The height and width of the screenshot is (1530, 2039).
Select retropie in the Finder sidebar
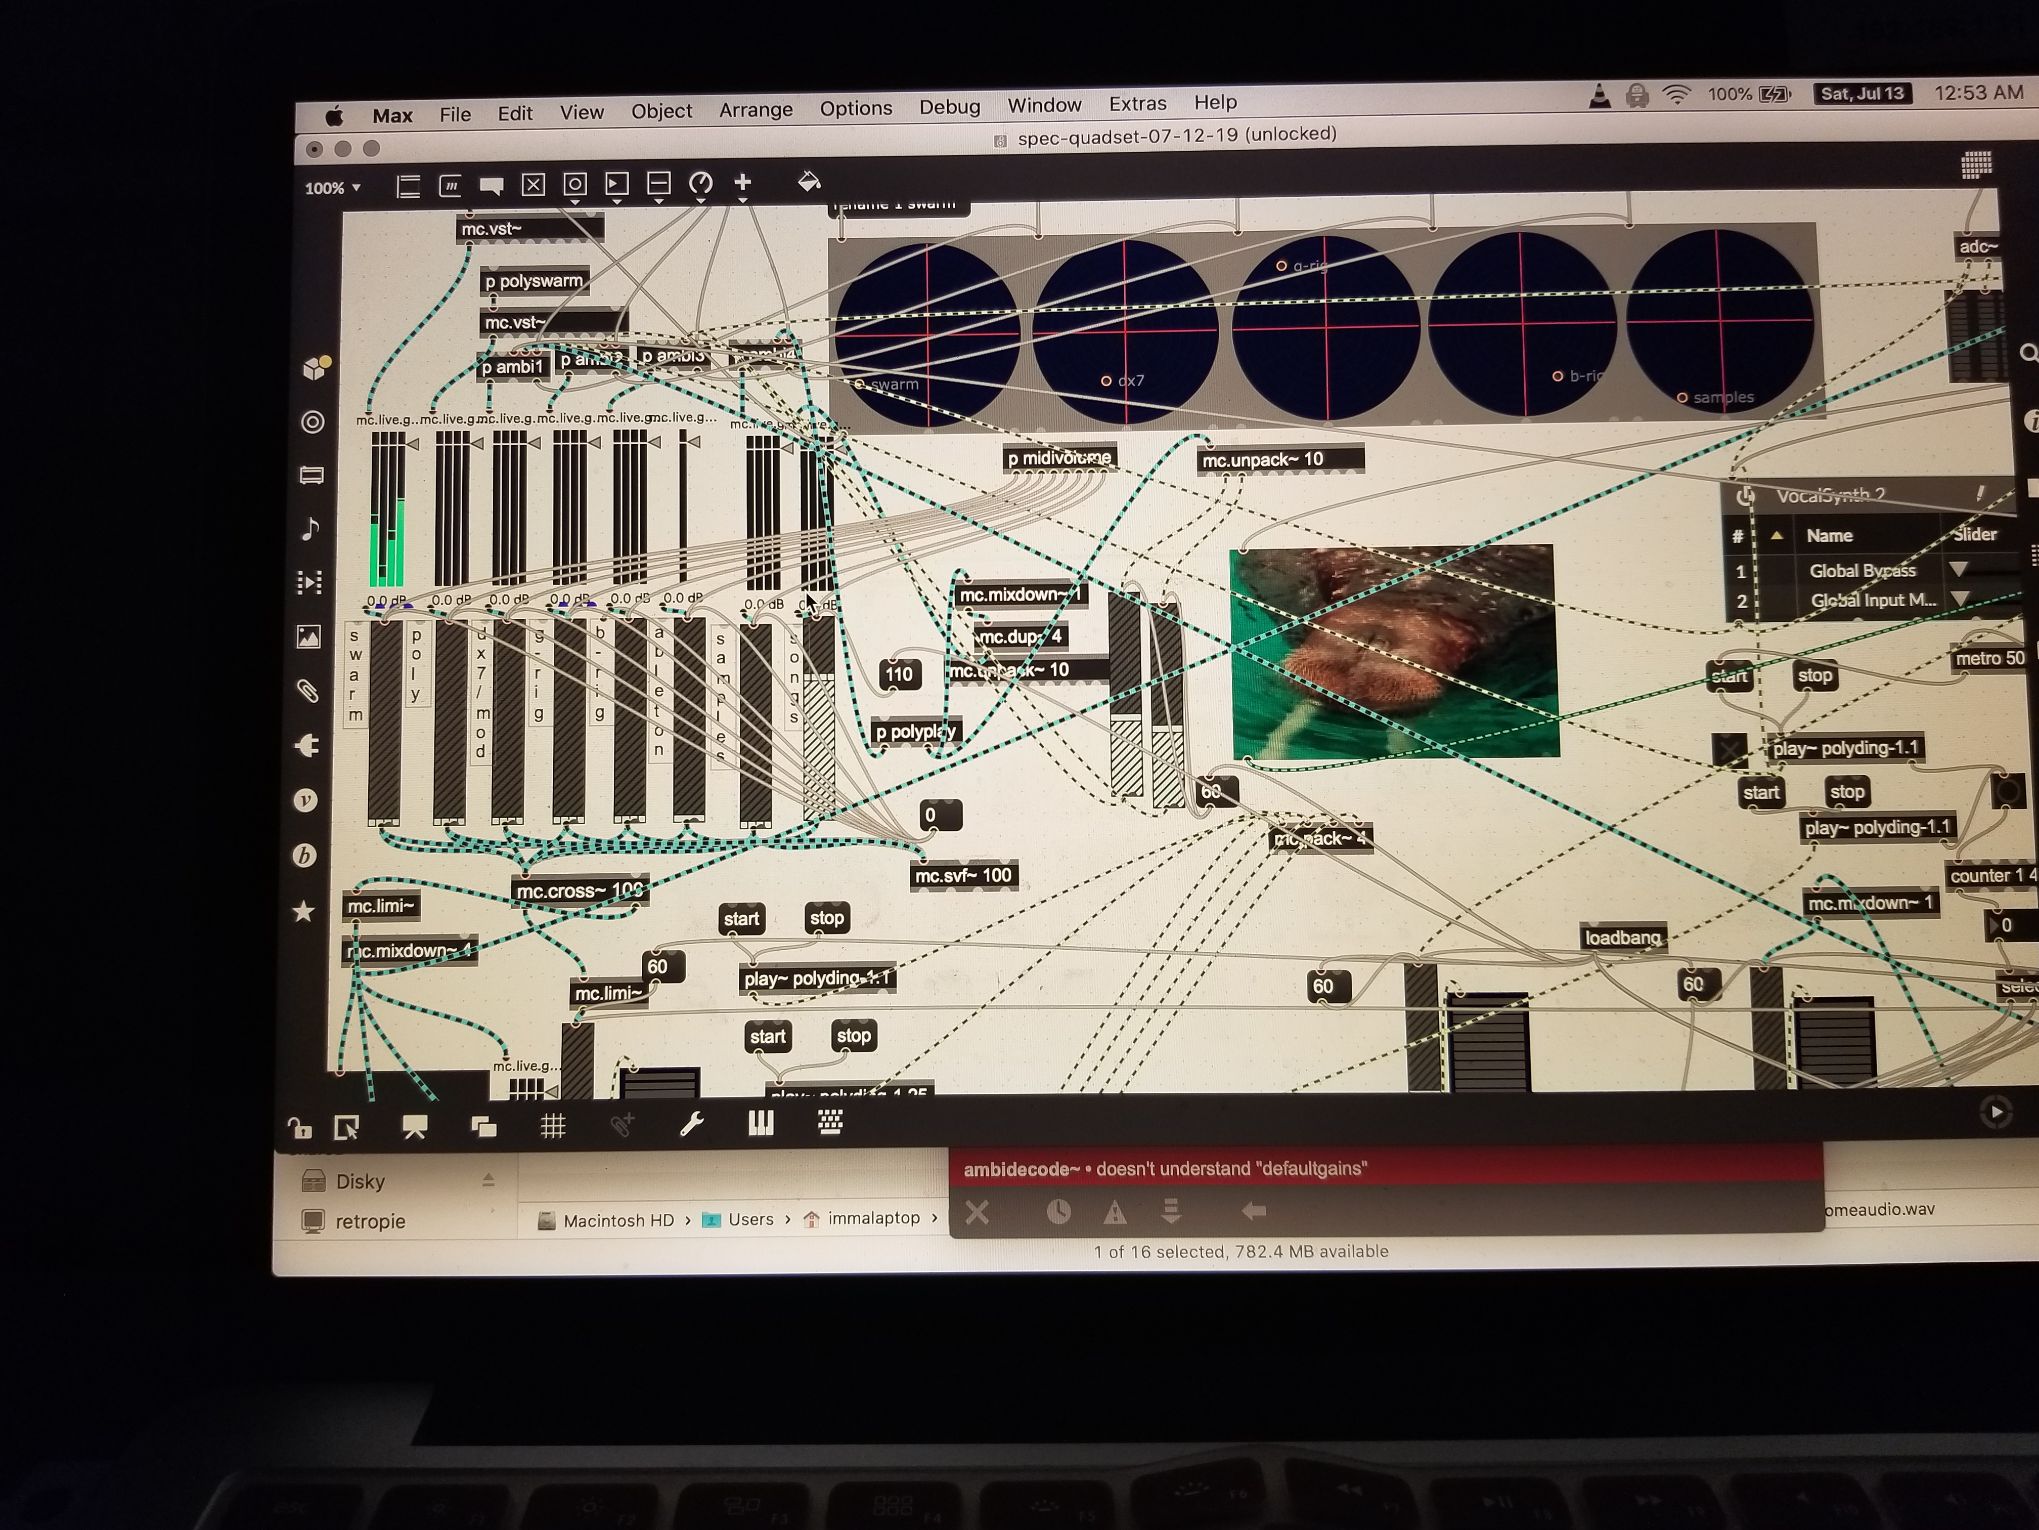point(370,1221)
